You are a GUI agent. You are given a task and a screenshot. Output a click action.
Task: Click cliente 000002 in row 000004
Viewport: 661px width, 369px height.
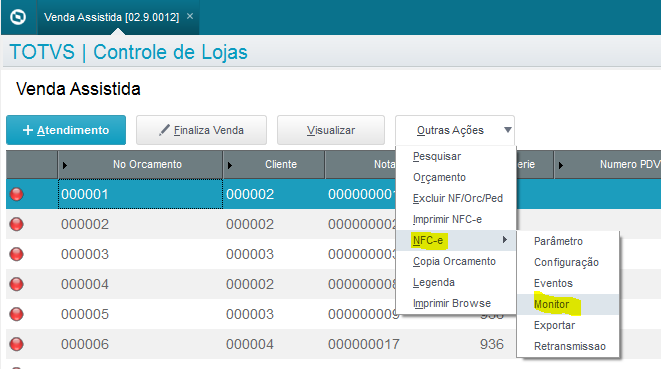pyautogui.click(x=250, y=284)
